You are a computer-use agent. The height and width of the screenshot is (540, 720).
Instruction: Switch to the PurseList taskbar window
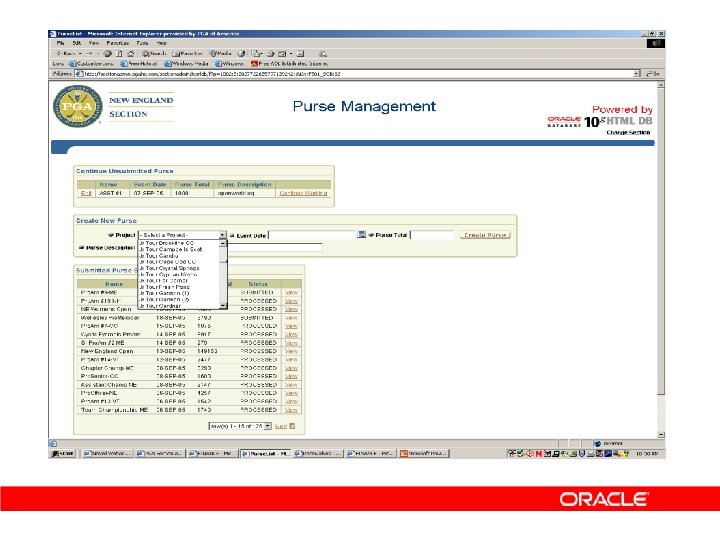(265, 454)
